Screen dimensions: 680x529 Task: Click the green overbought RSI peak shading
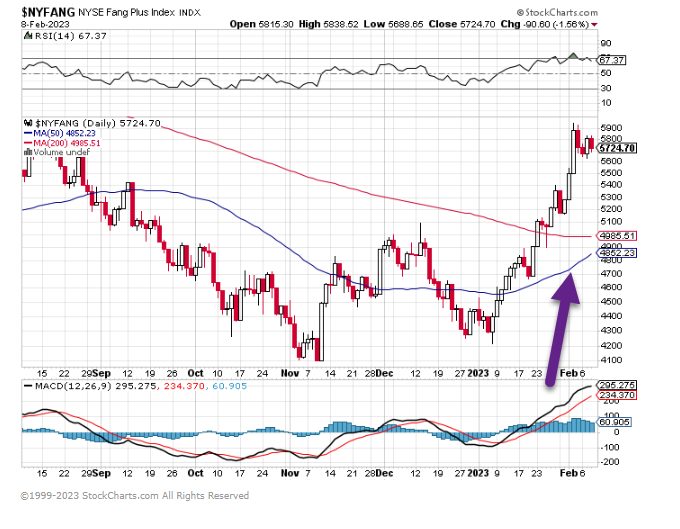573,56
